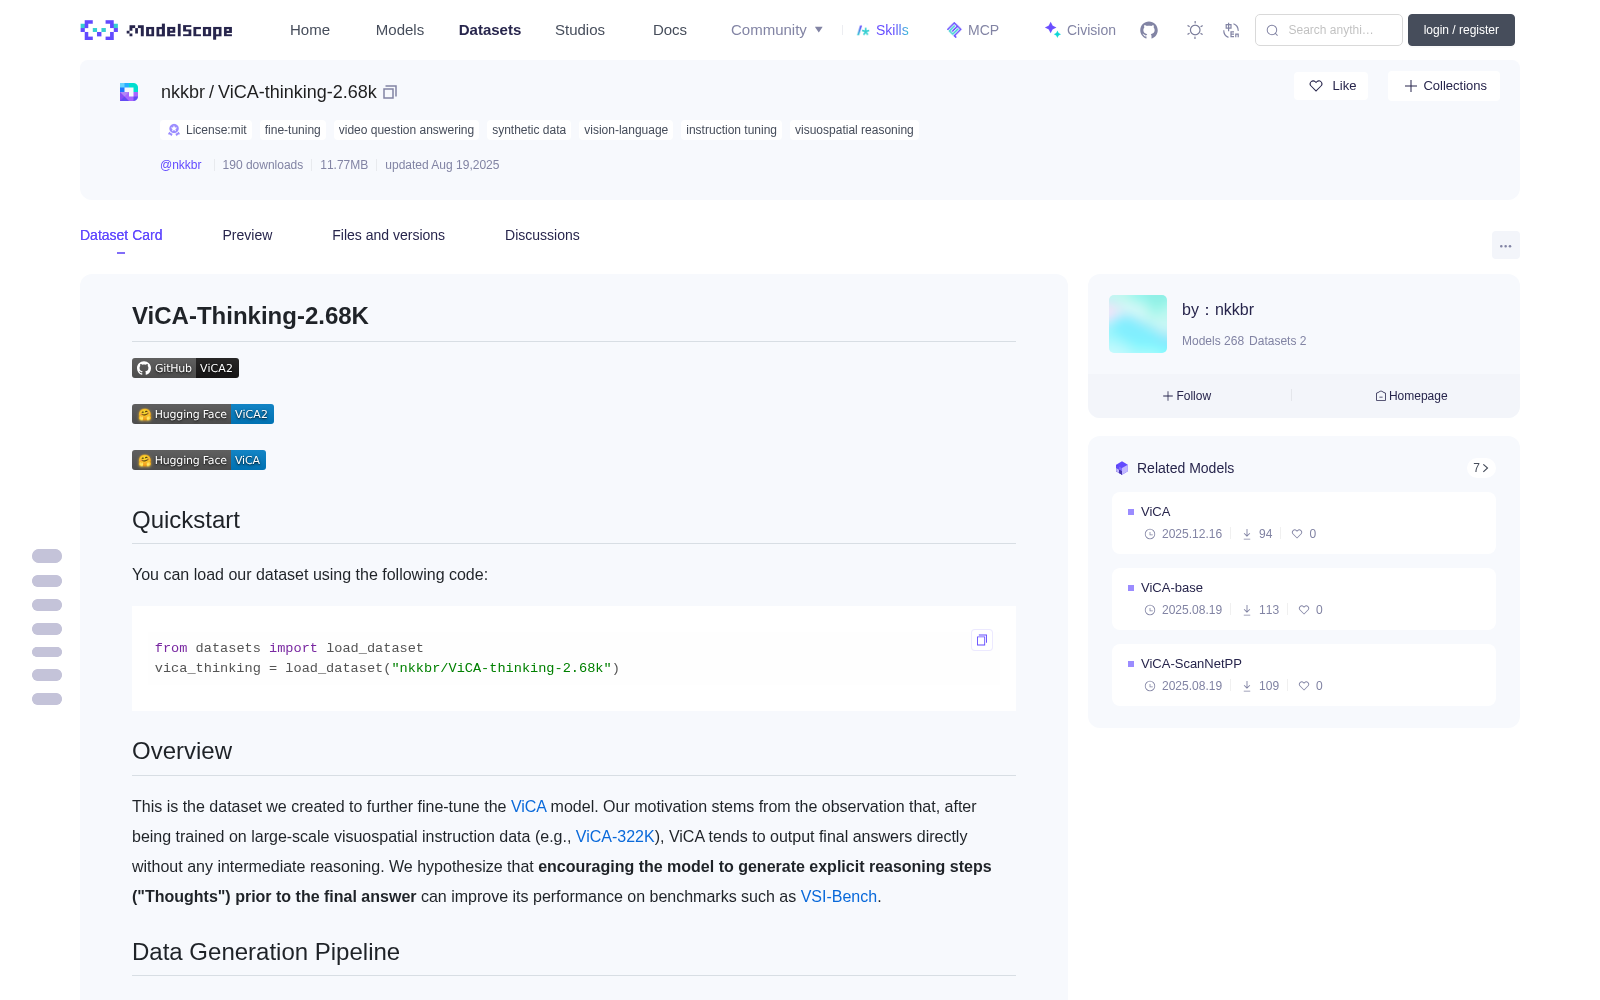Go to Home in navigation

pyautogui.click(x=310, y=30)
